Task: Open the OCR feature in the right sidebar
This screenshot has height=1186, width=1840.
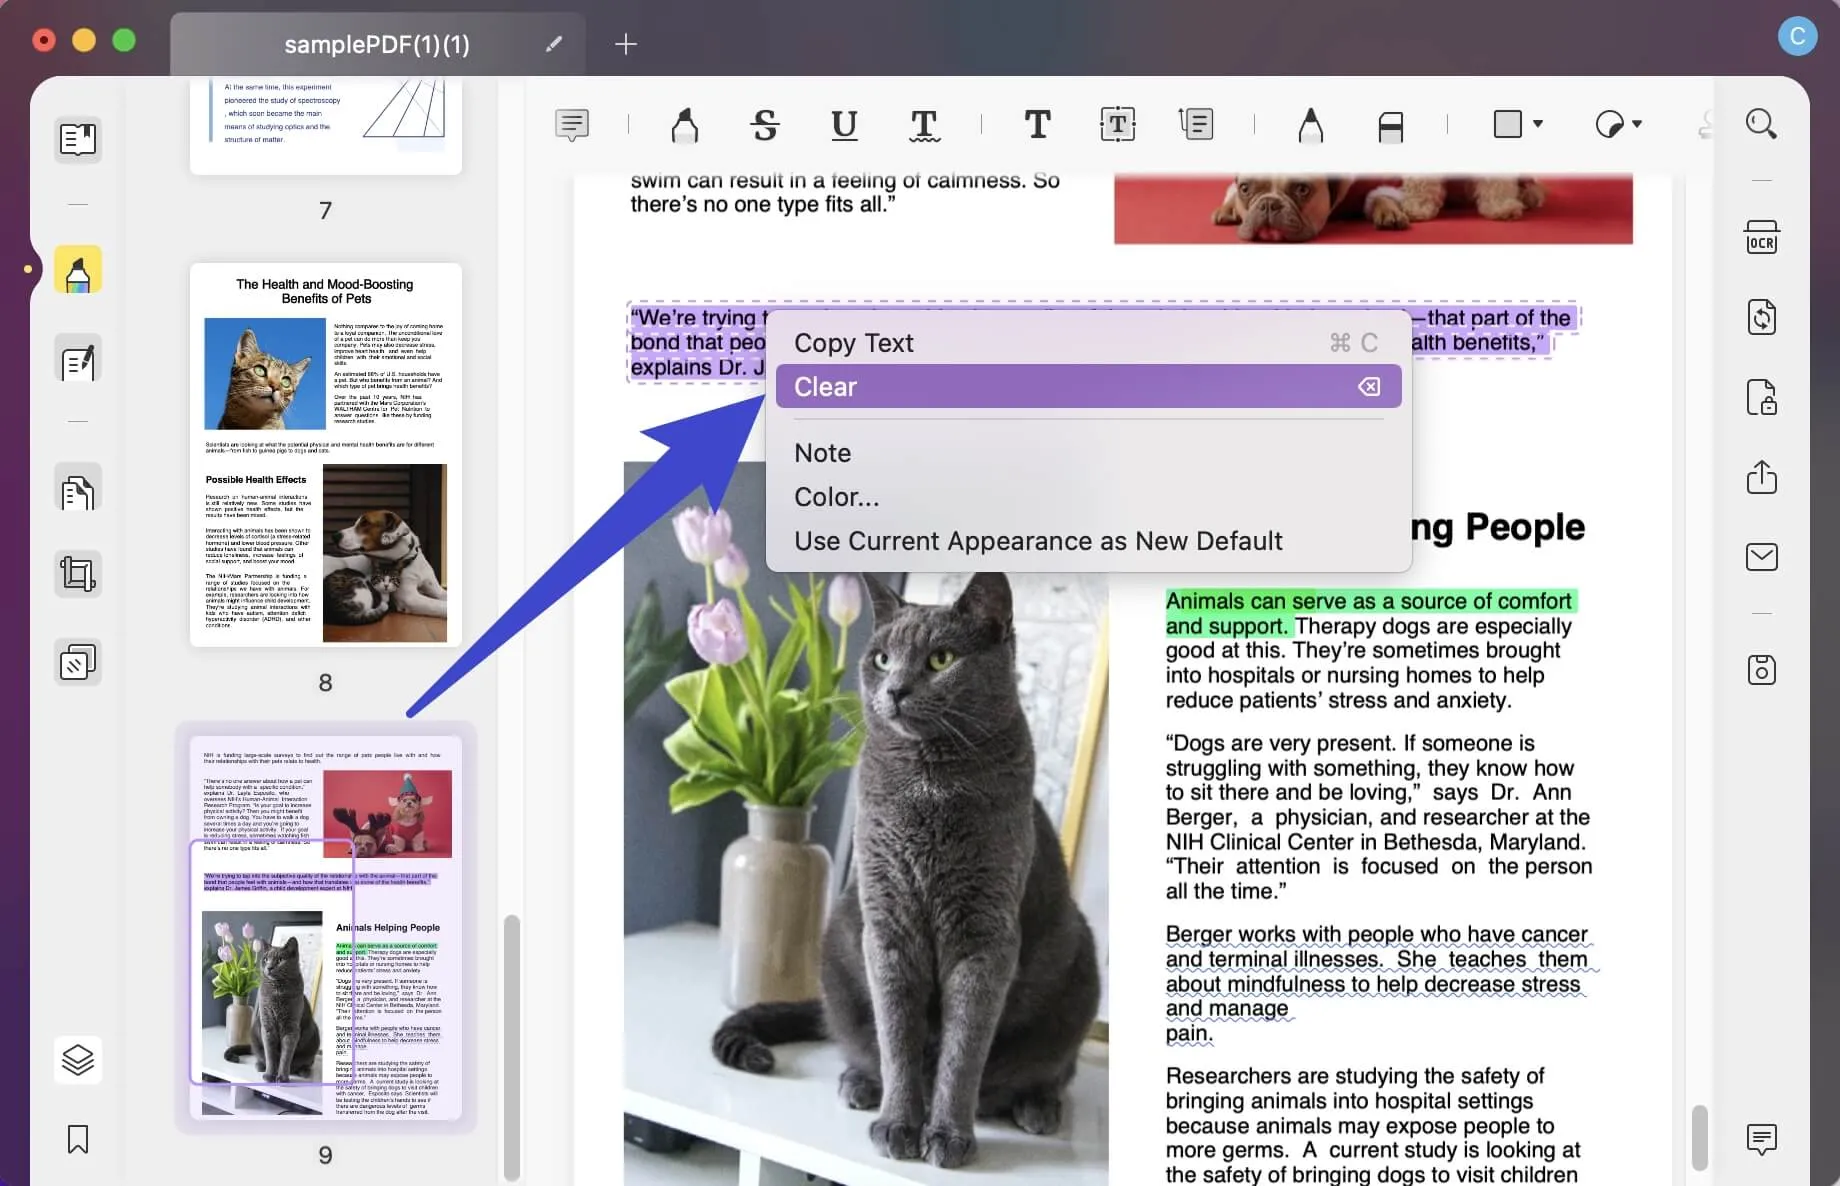Action: (x=1763, y=237)
